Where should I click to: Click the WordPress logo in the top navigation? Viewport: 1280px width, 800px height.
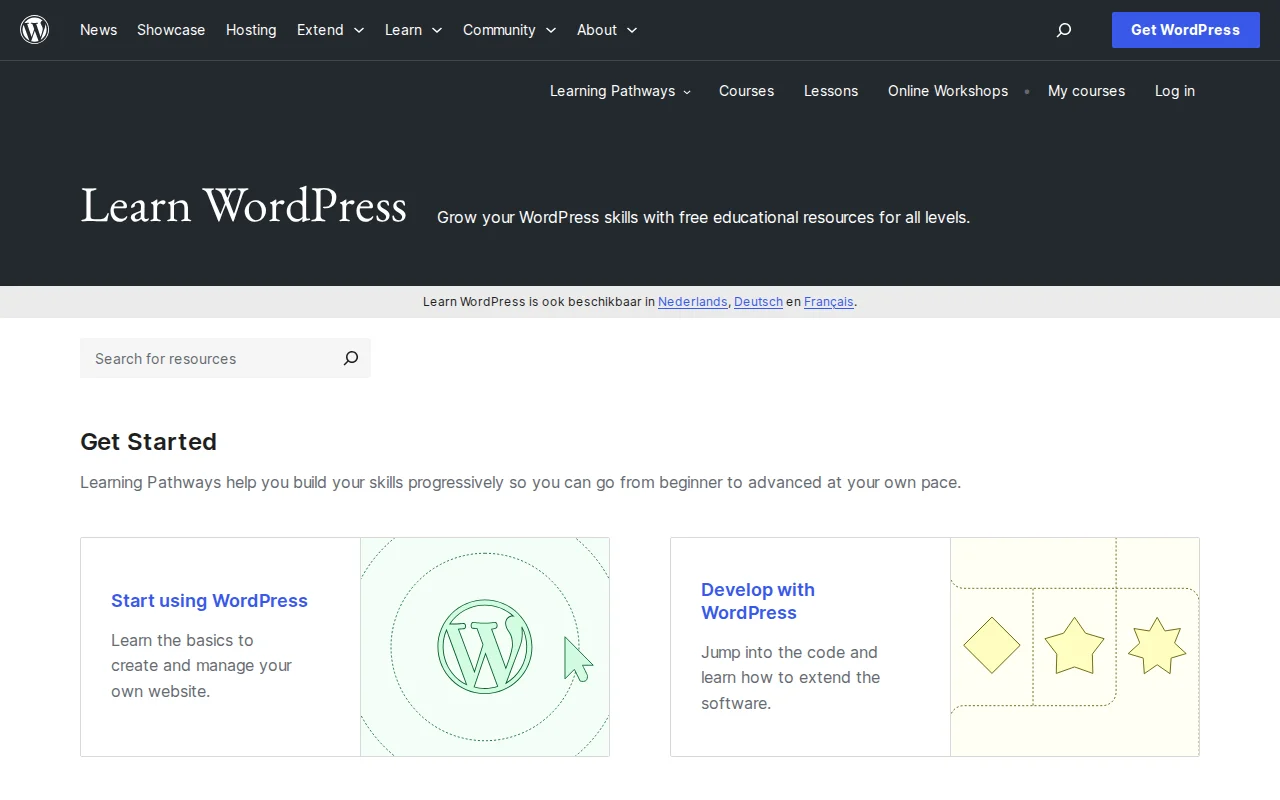[x=34, y=29]
